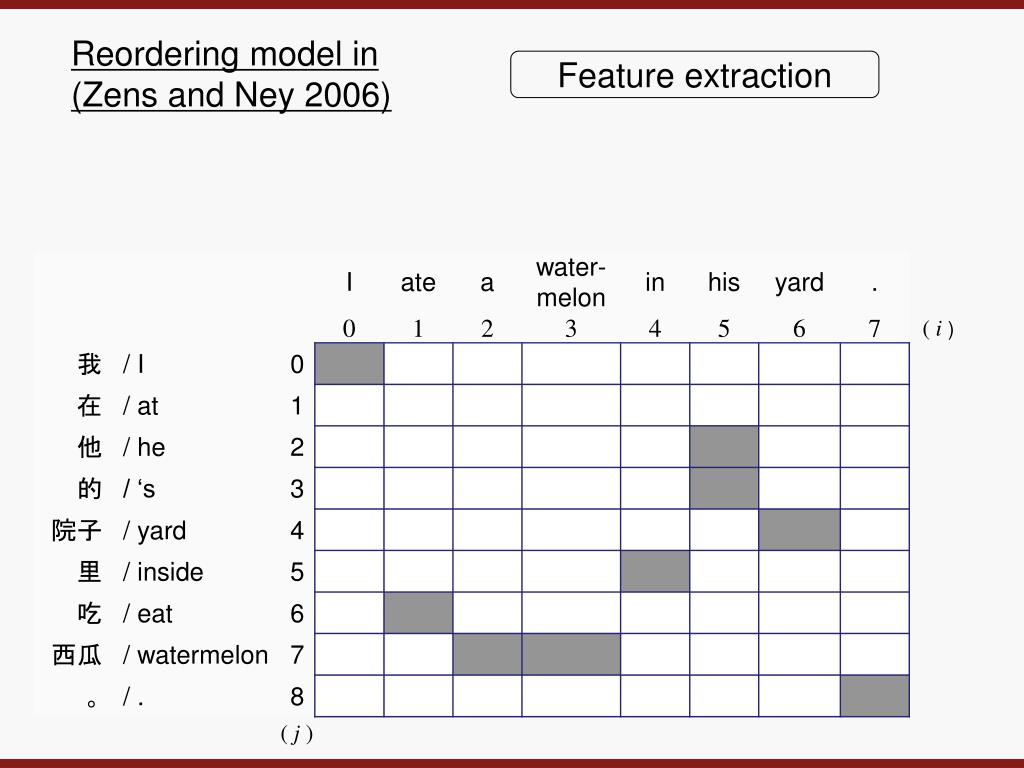1024x768 pixels.
Task: Click the yard column header word
Action: click(x=799, y=283)
